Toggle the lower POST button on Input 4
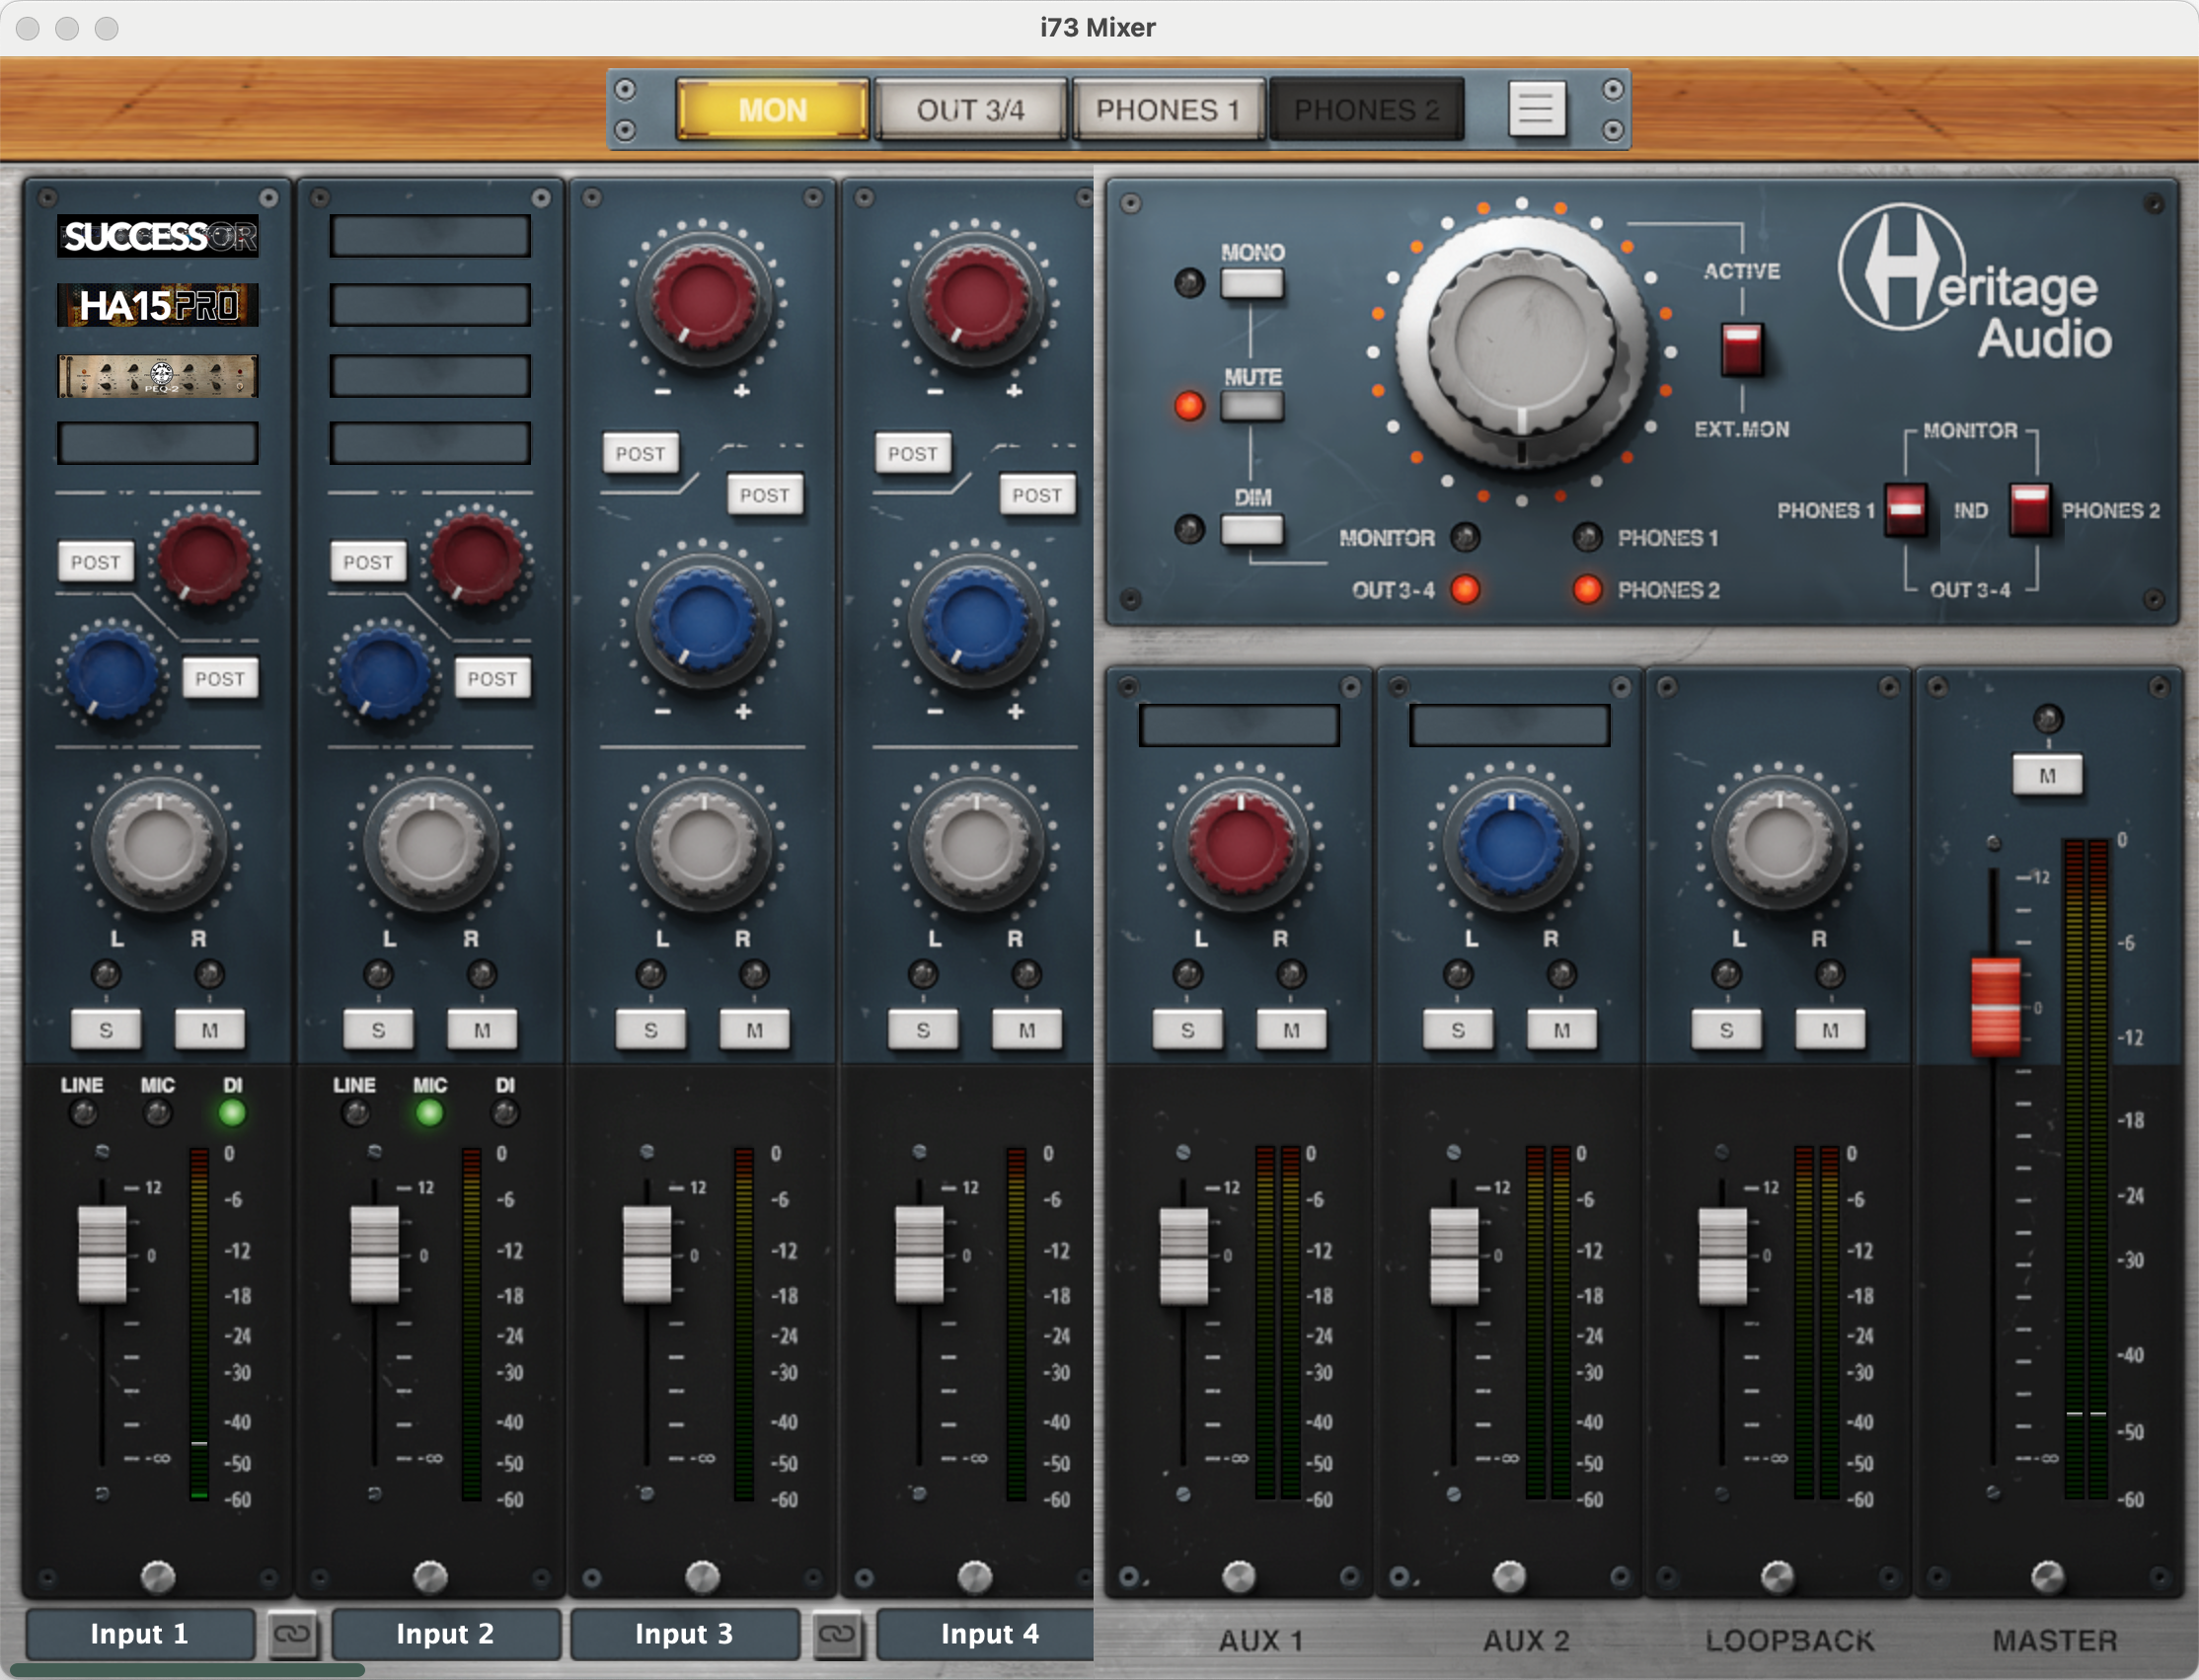 (x=1037, y=495)
